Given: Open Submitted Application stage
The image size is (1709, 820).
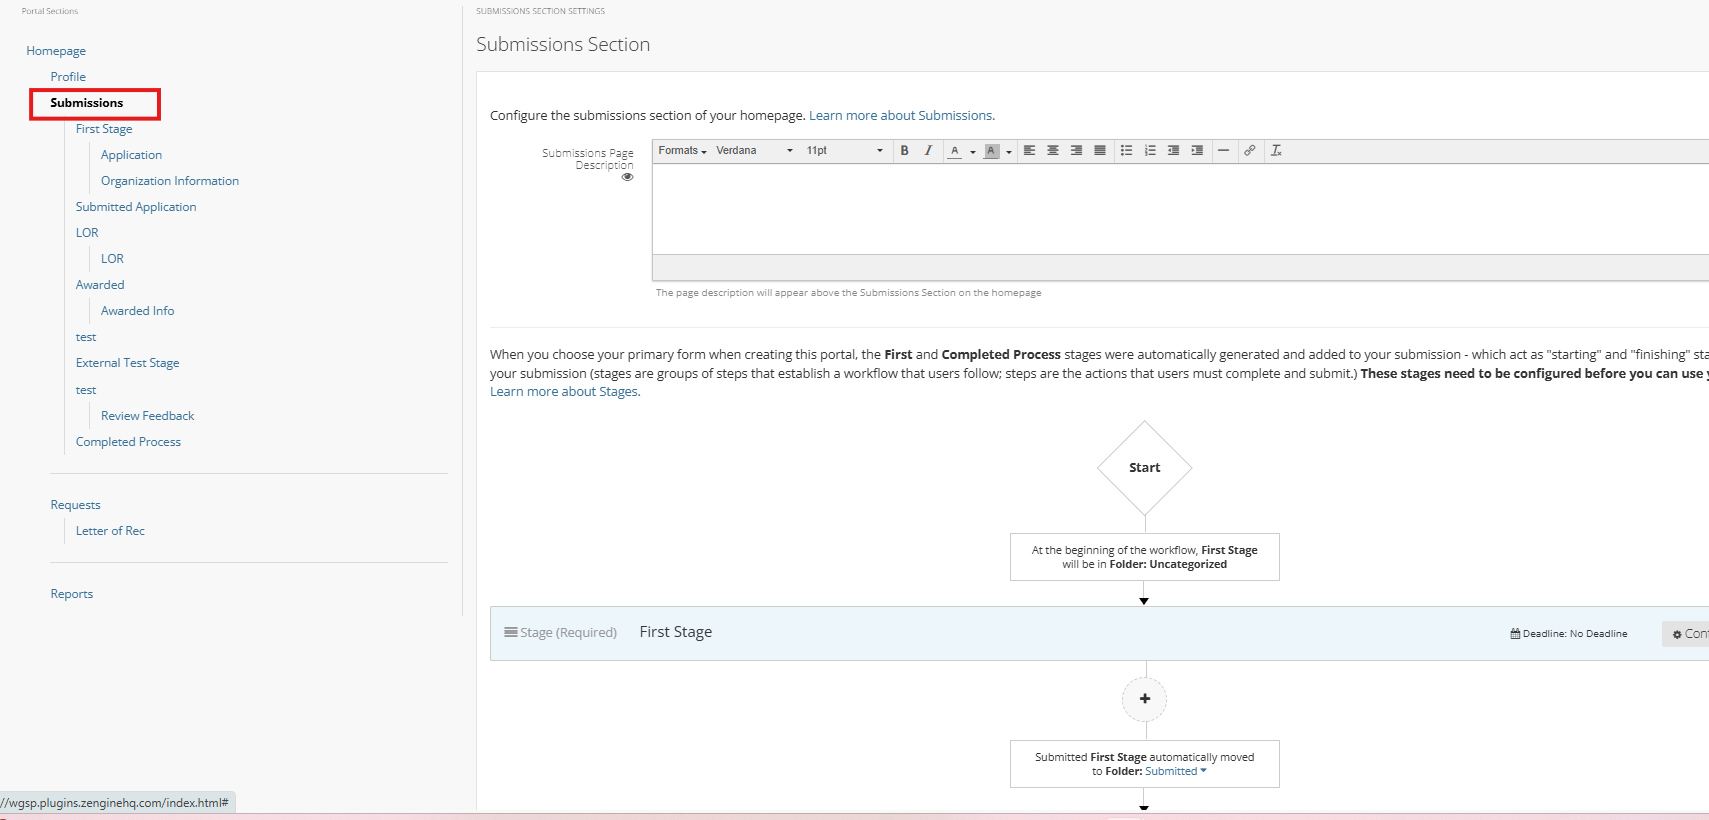Looking at the screenshot, I should [x=136, y=207].
